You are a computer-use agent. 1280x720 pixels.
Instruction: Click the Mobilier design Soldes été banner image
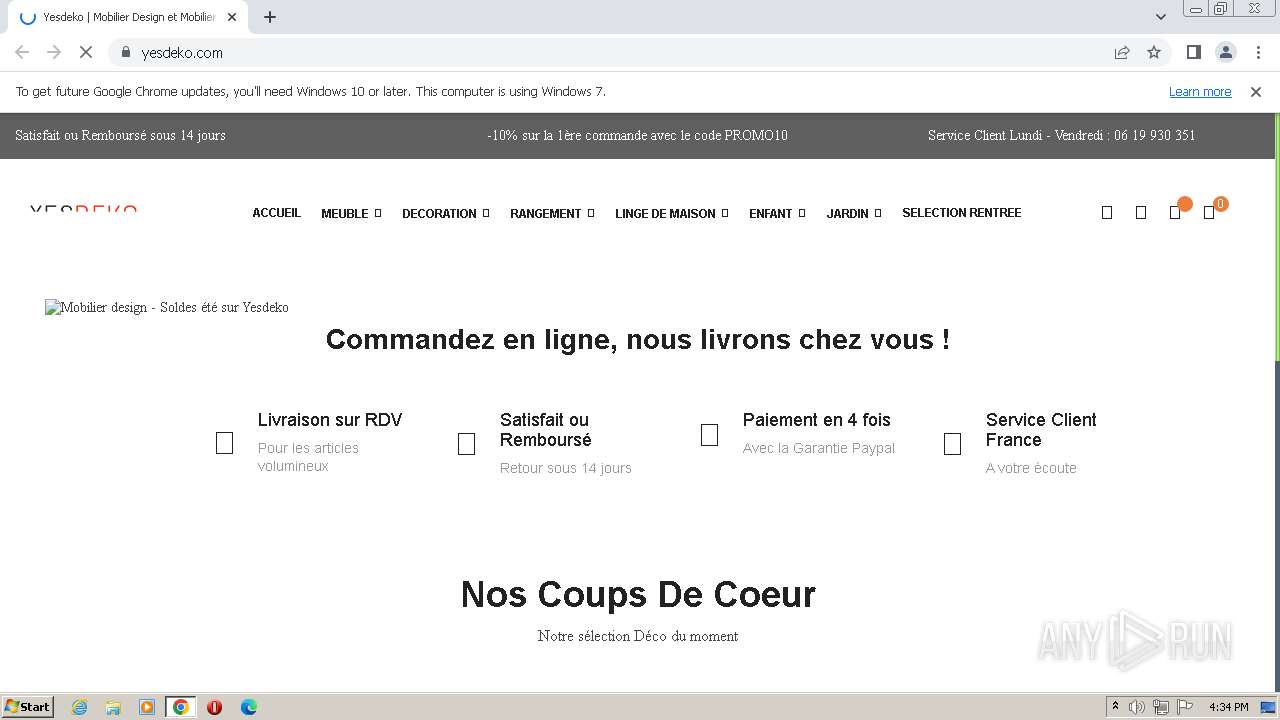click(167, 307)
